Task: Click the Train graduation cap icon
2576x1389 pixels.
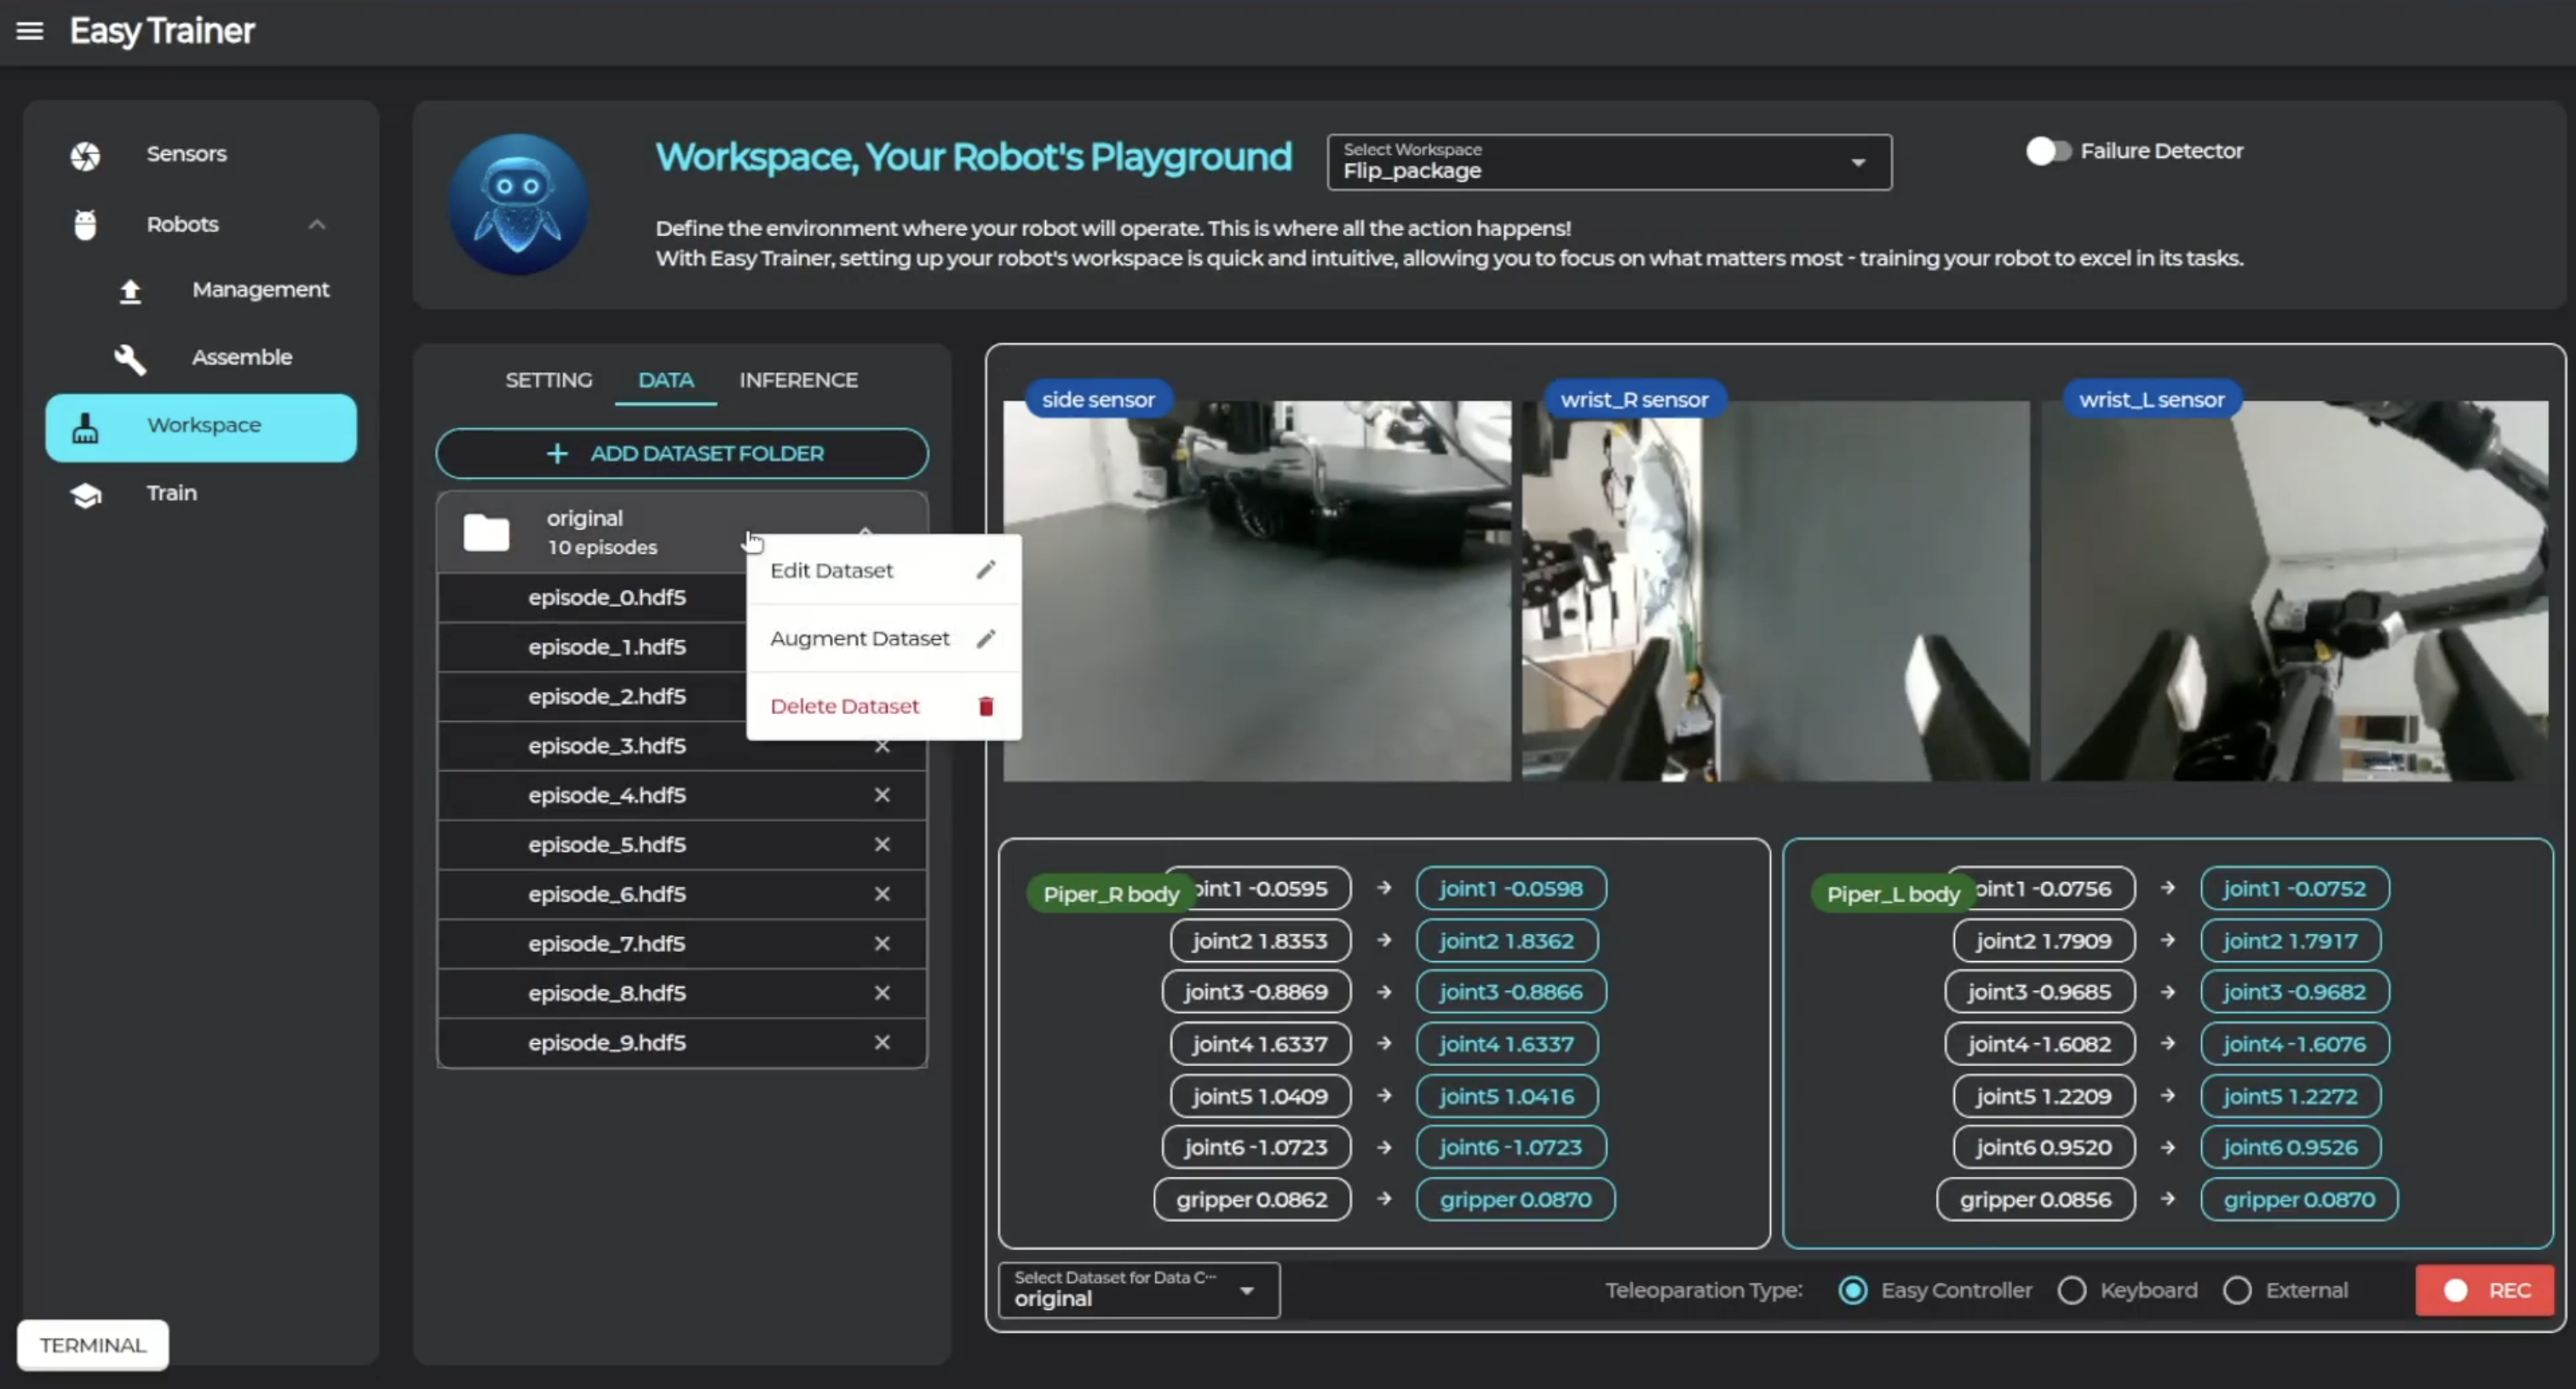Action: coord(86,495)
